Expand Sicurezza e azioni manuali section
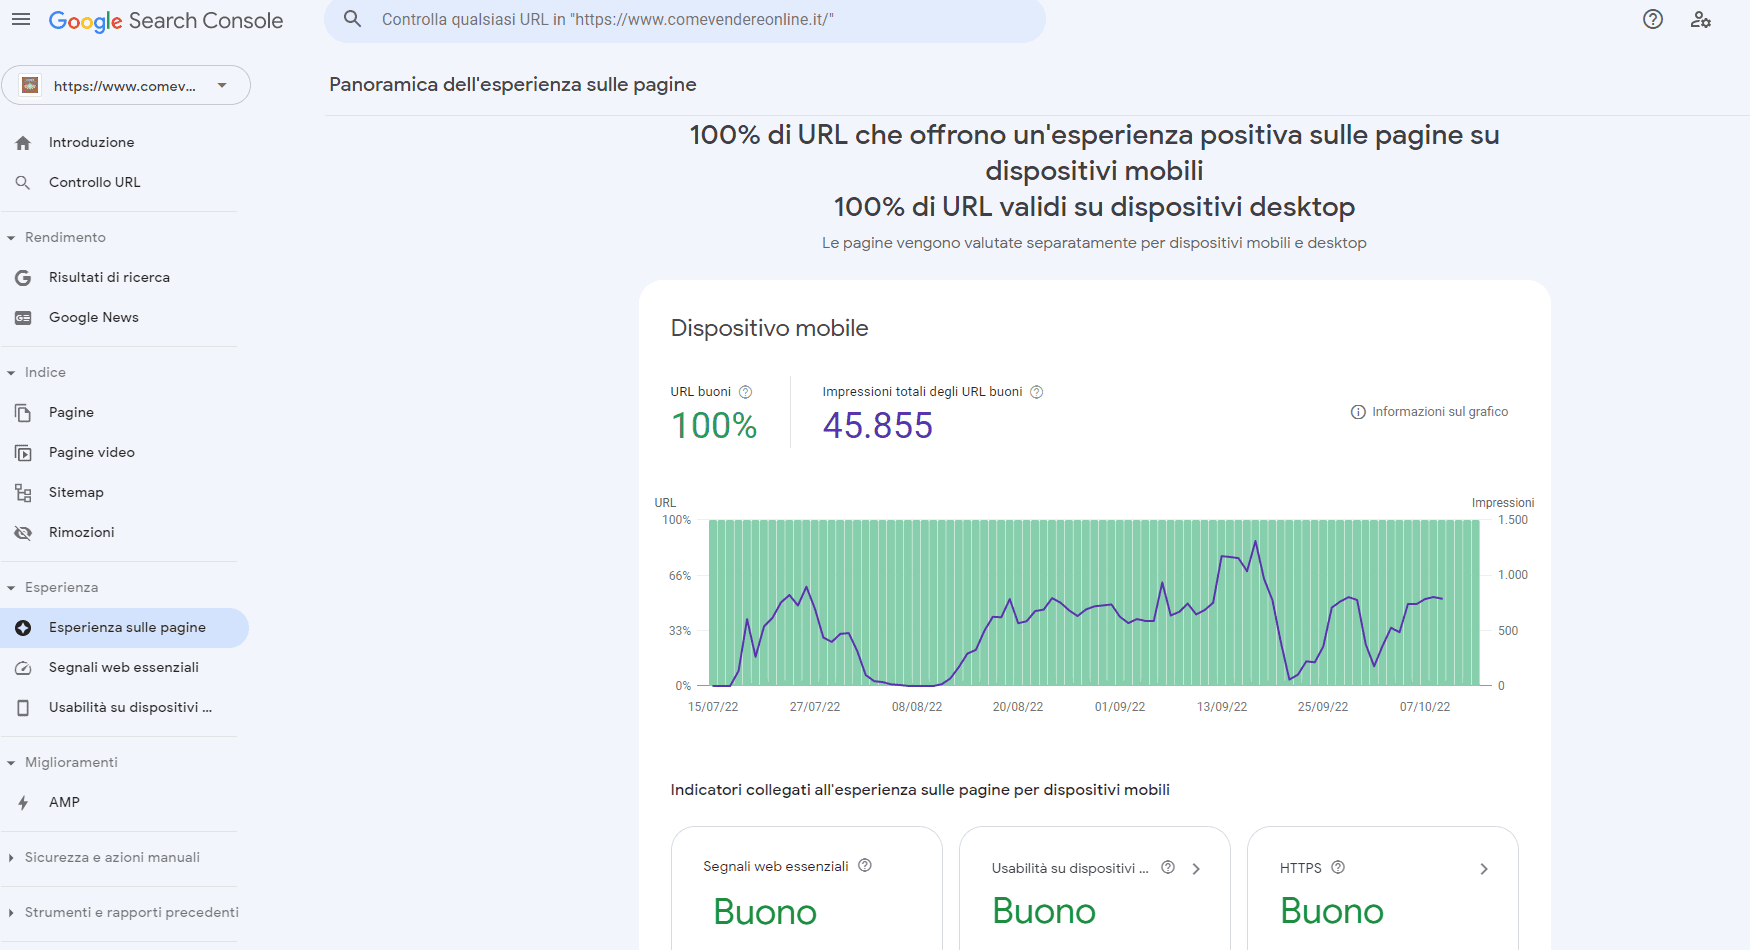Screen dimensions: 1750x950 coord(11,857)
